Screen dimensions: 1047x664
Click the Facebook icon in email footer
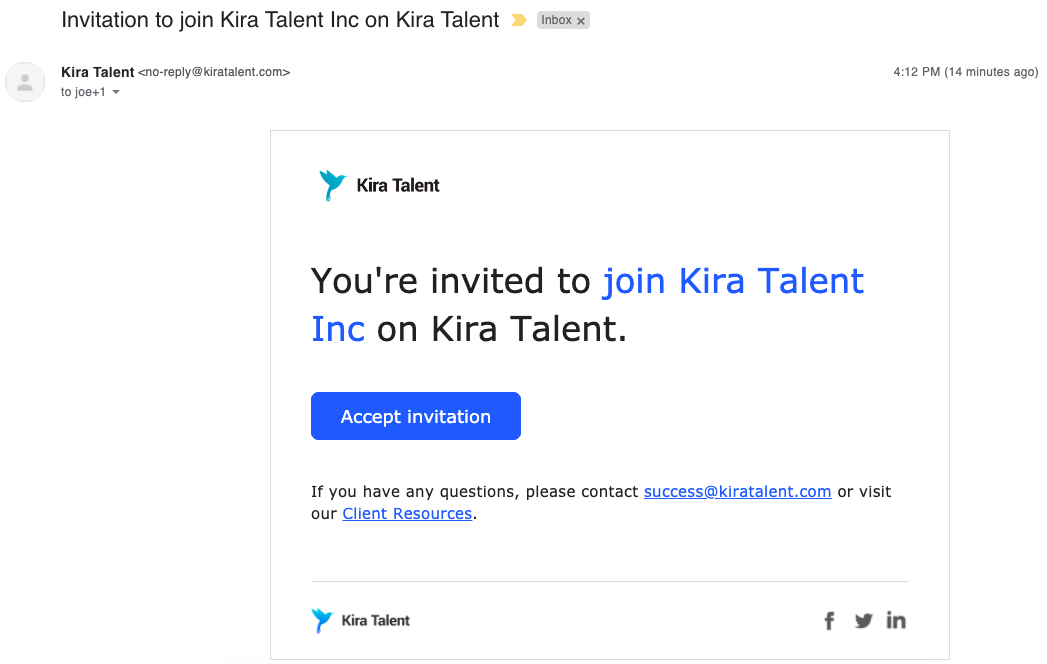829,621
